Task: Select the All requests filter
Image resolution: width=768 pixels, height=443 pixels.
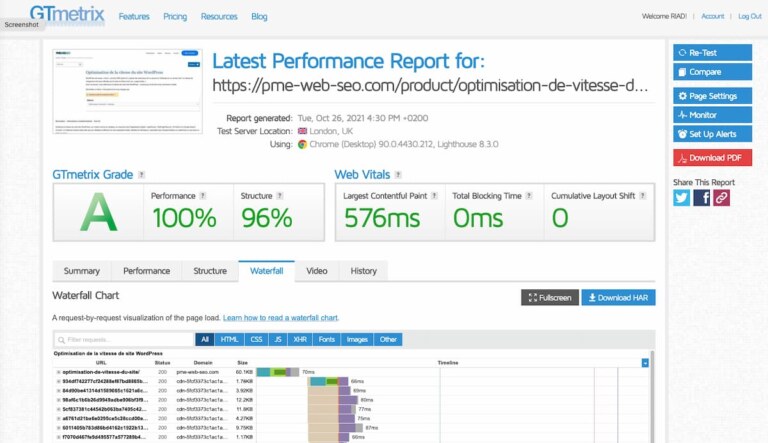Action: (x=205, y=339)
